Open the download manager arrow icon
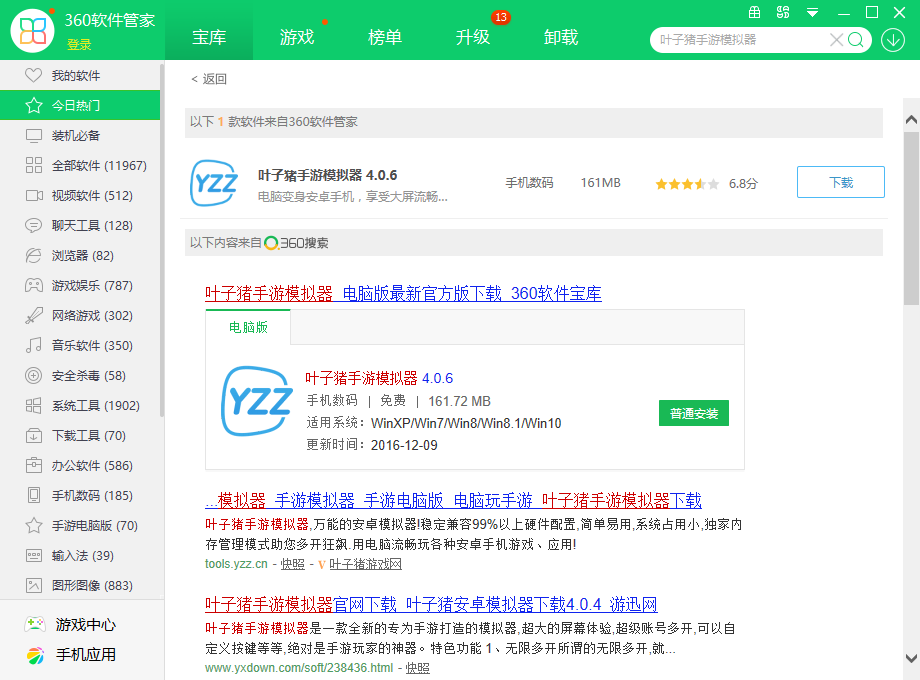Screen dimensions: 920x680 892,40
